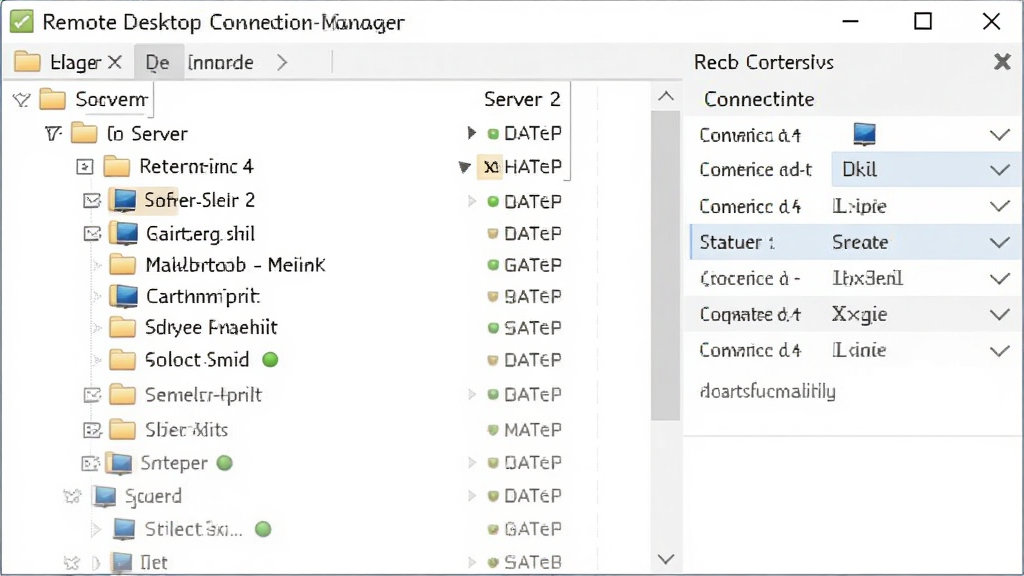Viewport: 1024px width, 576px height.
Task: Click the green status dot after Stilect Sxi...
Action: pyautogui.click(x=263, y=529)
